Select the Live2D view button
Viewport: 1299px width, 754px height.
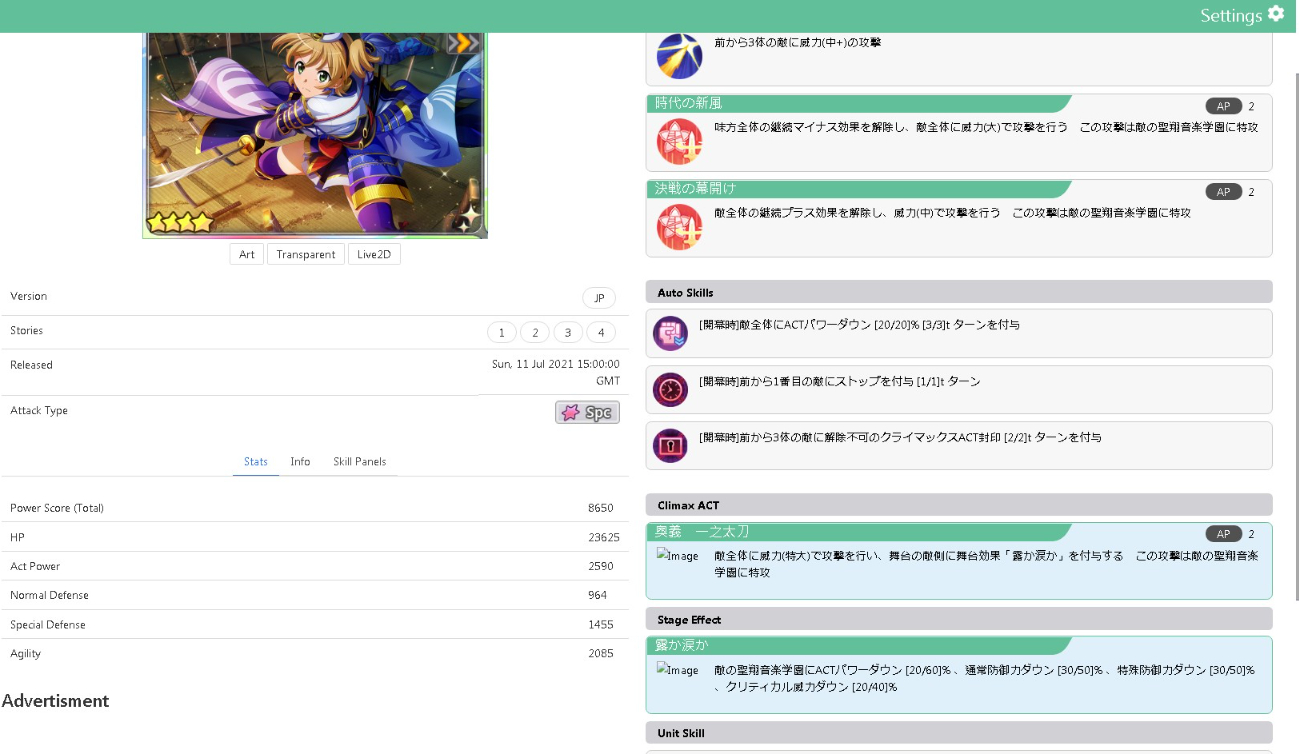(374, 255)
